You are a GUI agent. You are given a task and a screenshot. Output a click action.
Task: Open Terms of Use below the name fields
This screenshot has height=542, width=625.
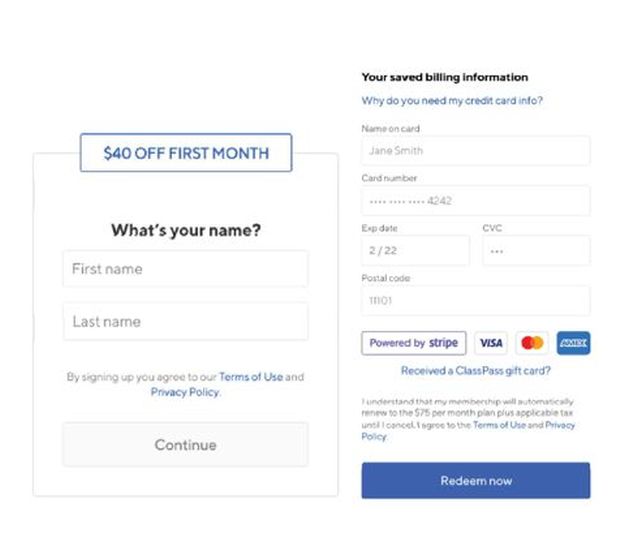[x=251, y=377]
